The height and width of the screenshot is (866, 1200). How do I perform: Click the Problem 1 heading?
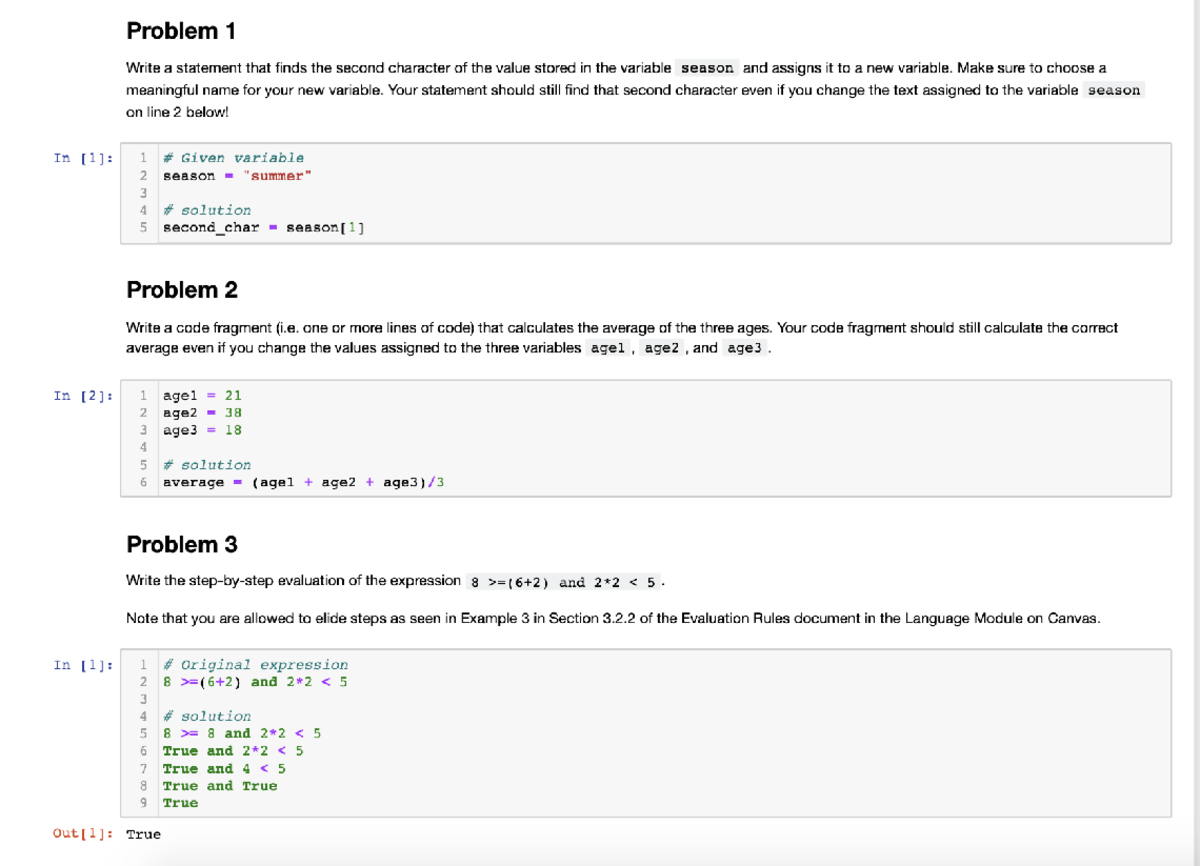coord(181,31)
